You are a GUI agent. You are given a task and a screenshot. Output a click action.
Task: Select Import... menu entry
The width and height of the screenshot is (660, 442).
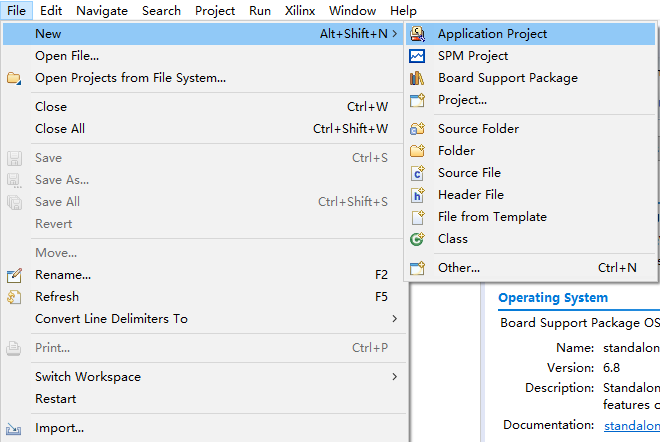203,428
